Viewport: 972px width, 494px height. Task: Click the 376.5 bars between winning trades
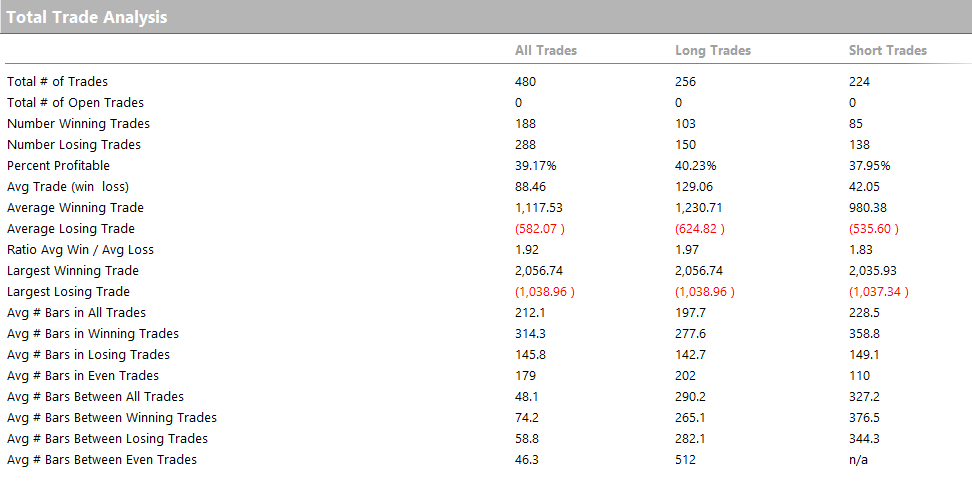(864, 419)
